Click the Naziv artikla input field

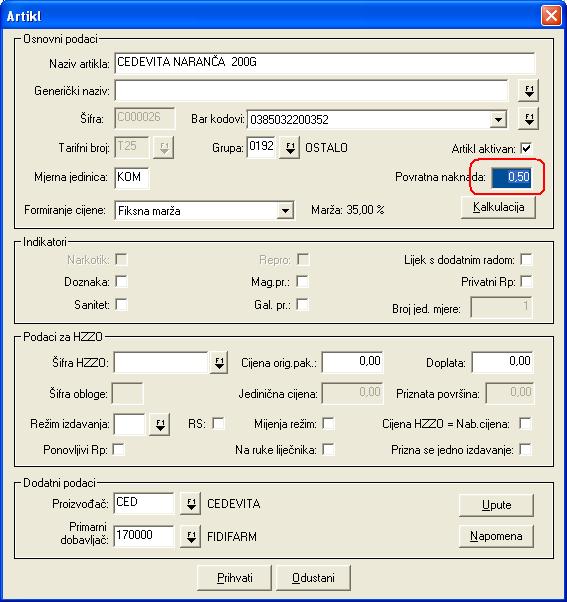[x=324, y=63]
